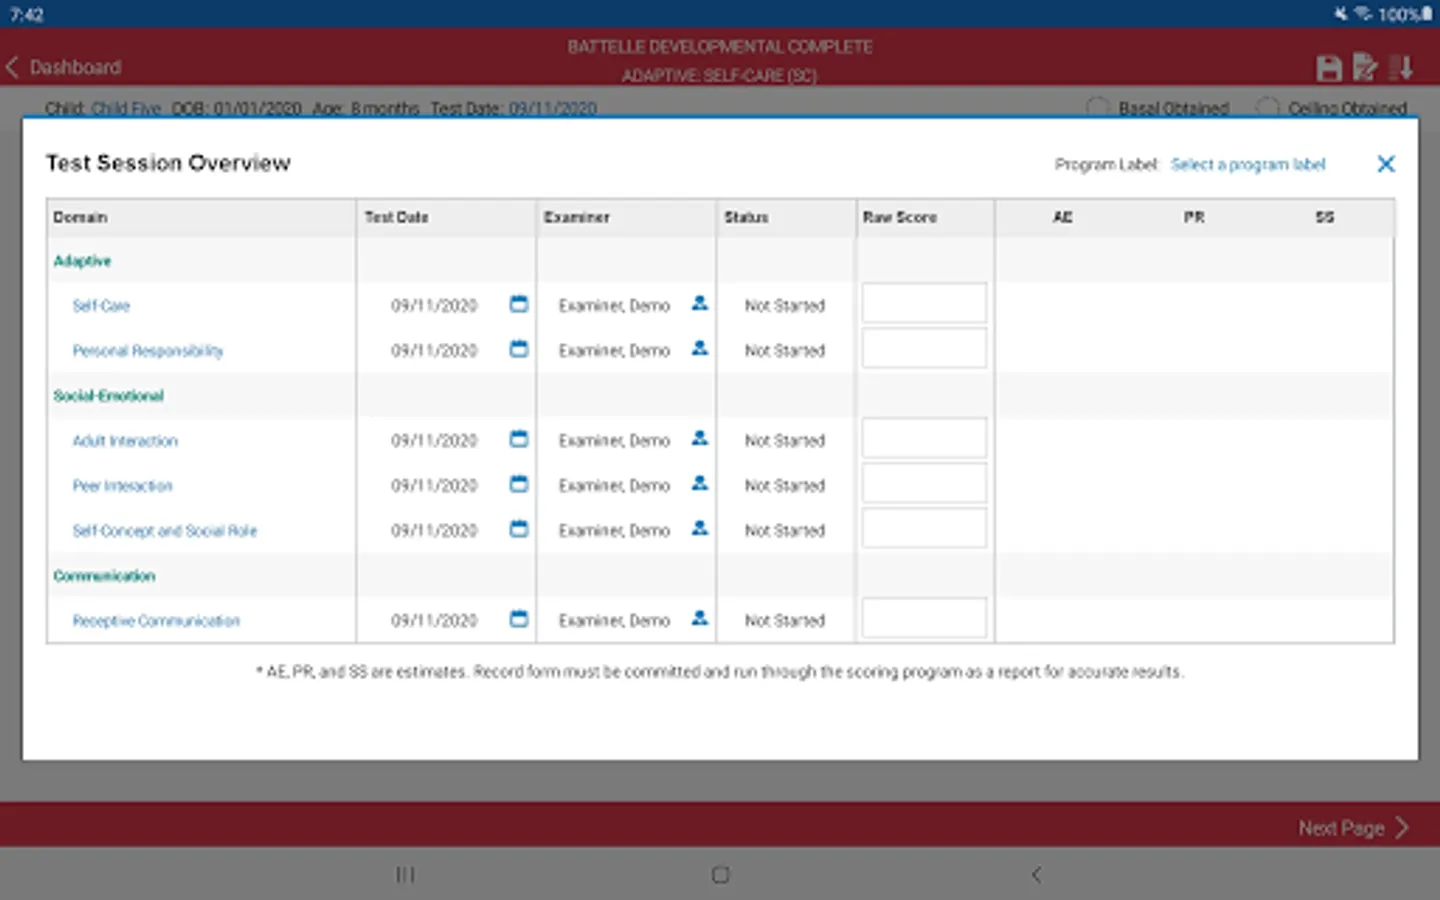Screen dimensions: 1440x900
Task: Close the Test Session Overview dialog
Action: [x=1386, y=164]
